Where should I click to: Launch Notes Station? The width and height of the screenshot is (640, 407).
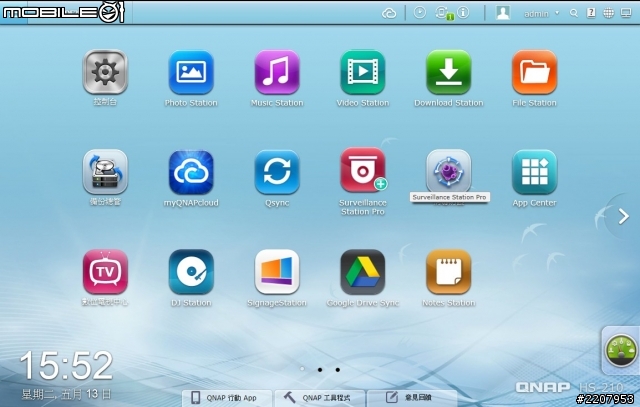tap(449, 271)
